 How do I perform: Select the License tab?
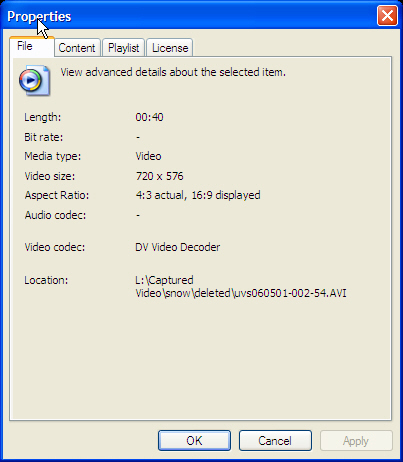tap(170, 48)
